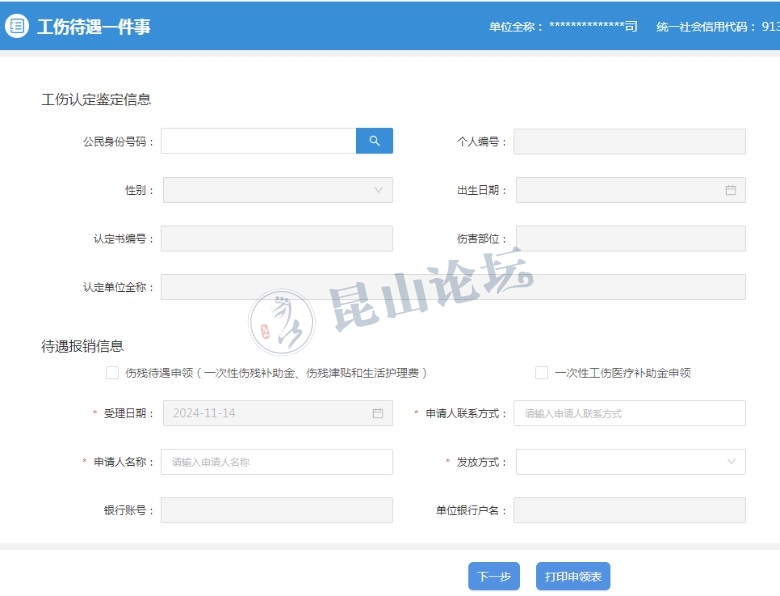Click the 申请人联系方式 input field
Screen dimensions: 780x596
(629, 413)
